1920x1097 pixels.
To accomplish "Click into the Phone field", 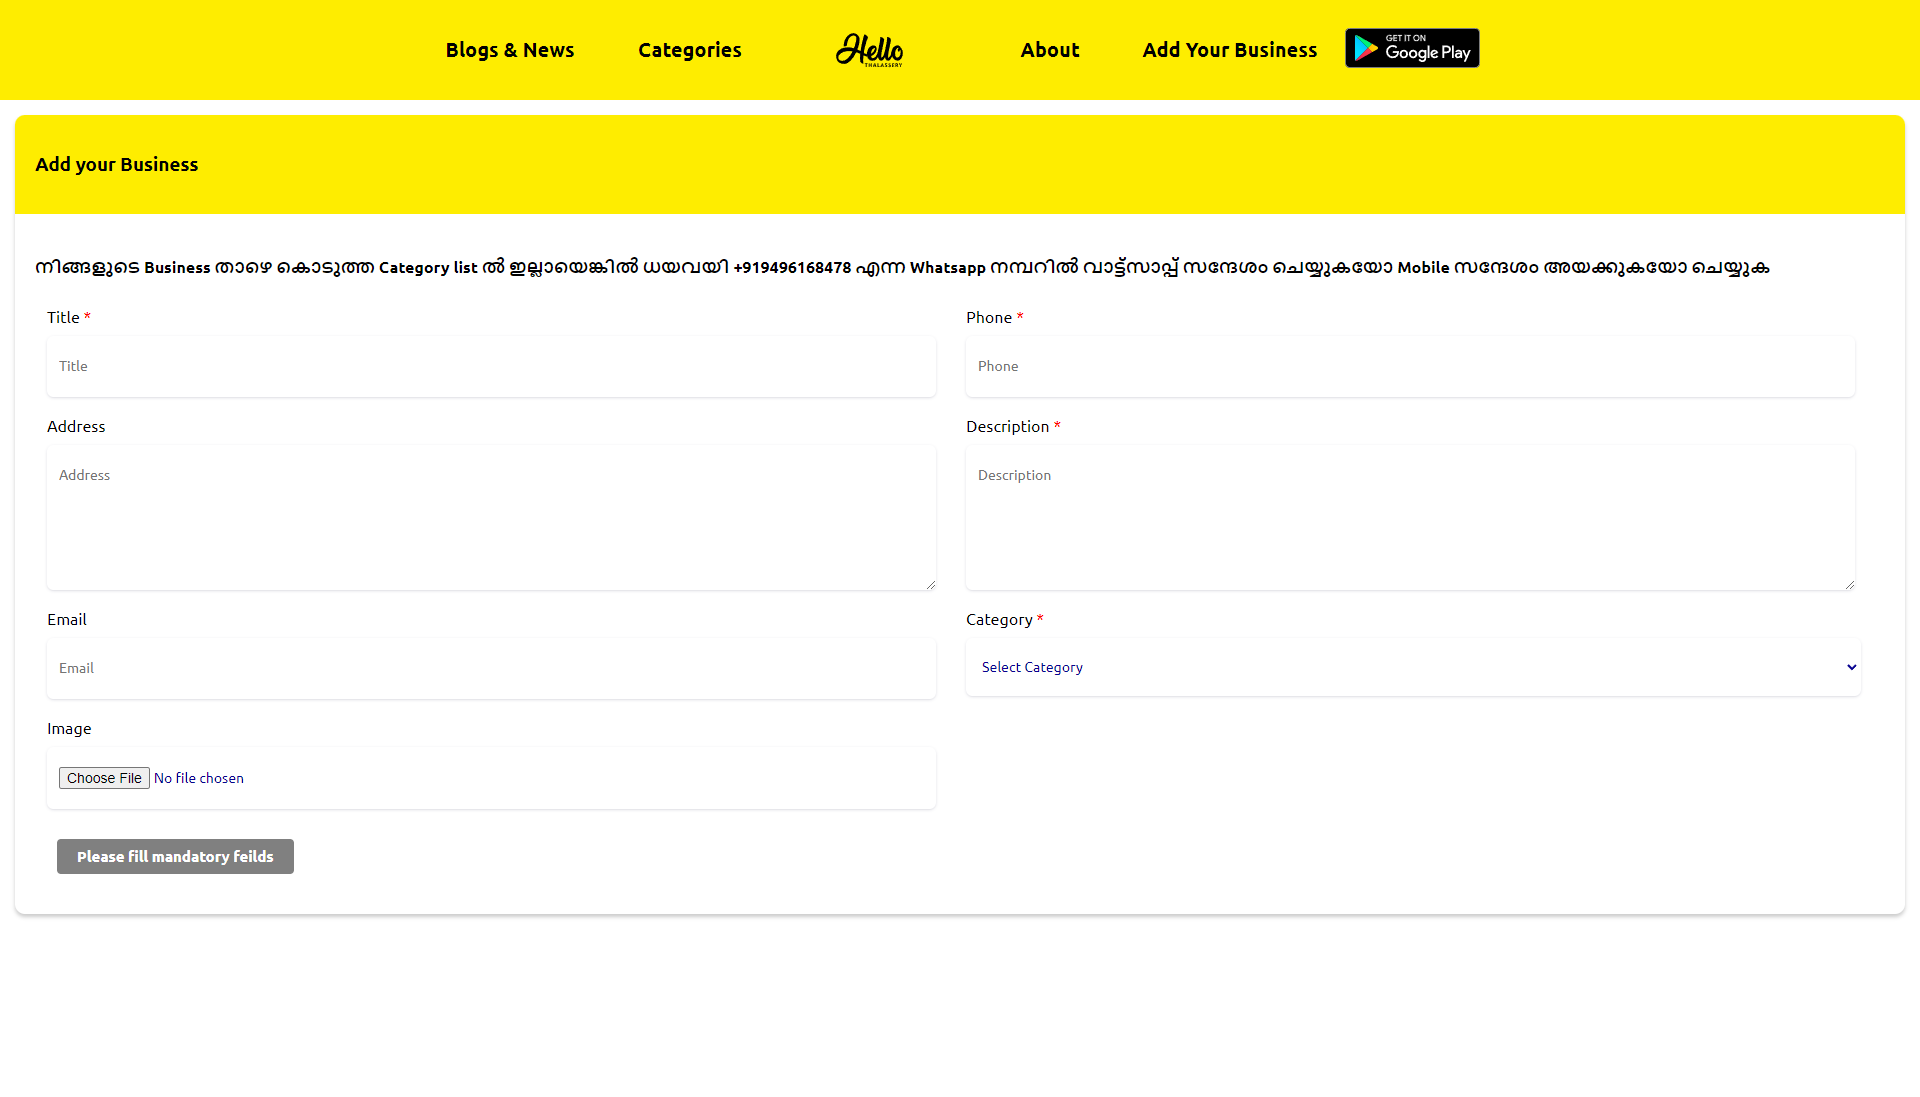I will 1409,366.
